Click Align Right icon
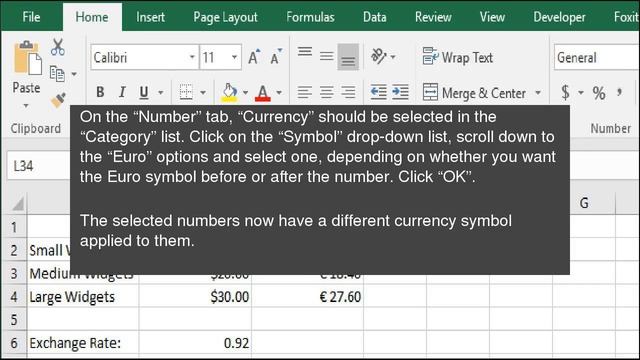 [x=348, y=92]
